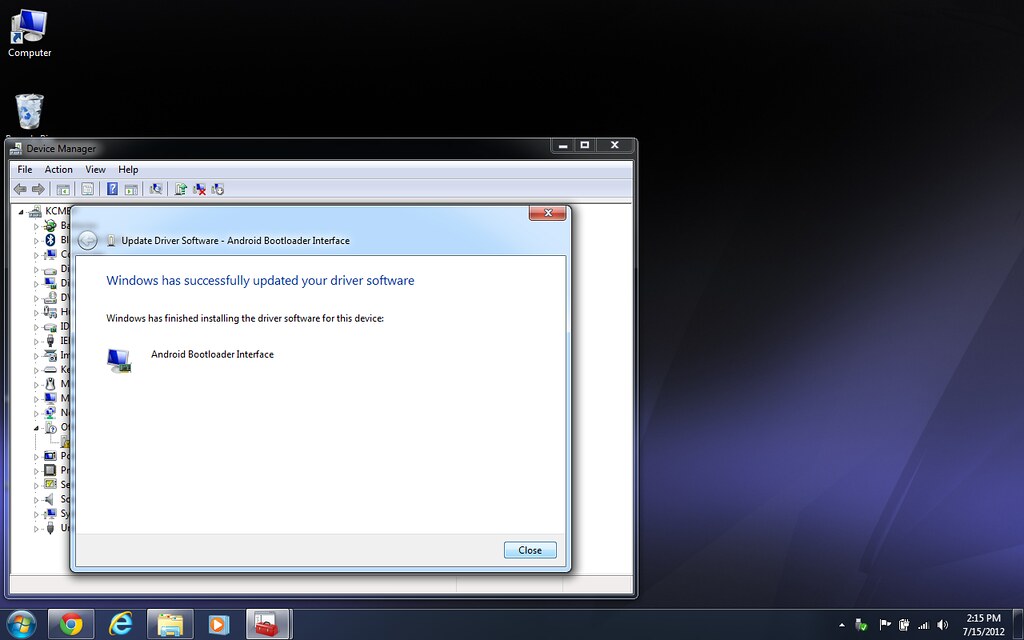Select the Imaging devices camera icon
Image resolution: width=1024 pixels, height=640 pixels.
click(50, 355)
